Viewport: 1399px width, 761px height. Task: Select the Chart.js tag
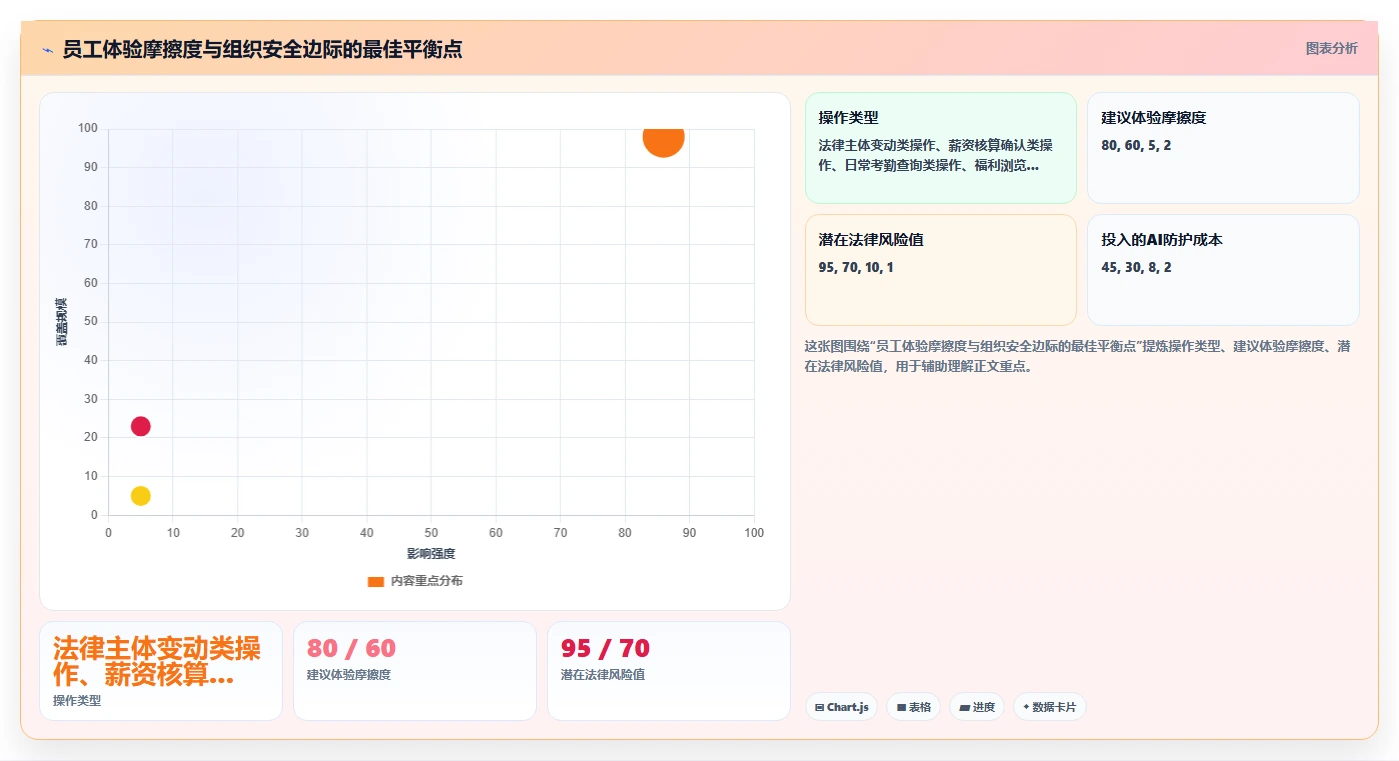tap(841, 707)
